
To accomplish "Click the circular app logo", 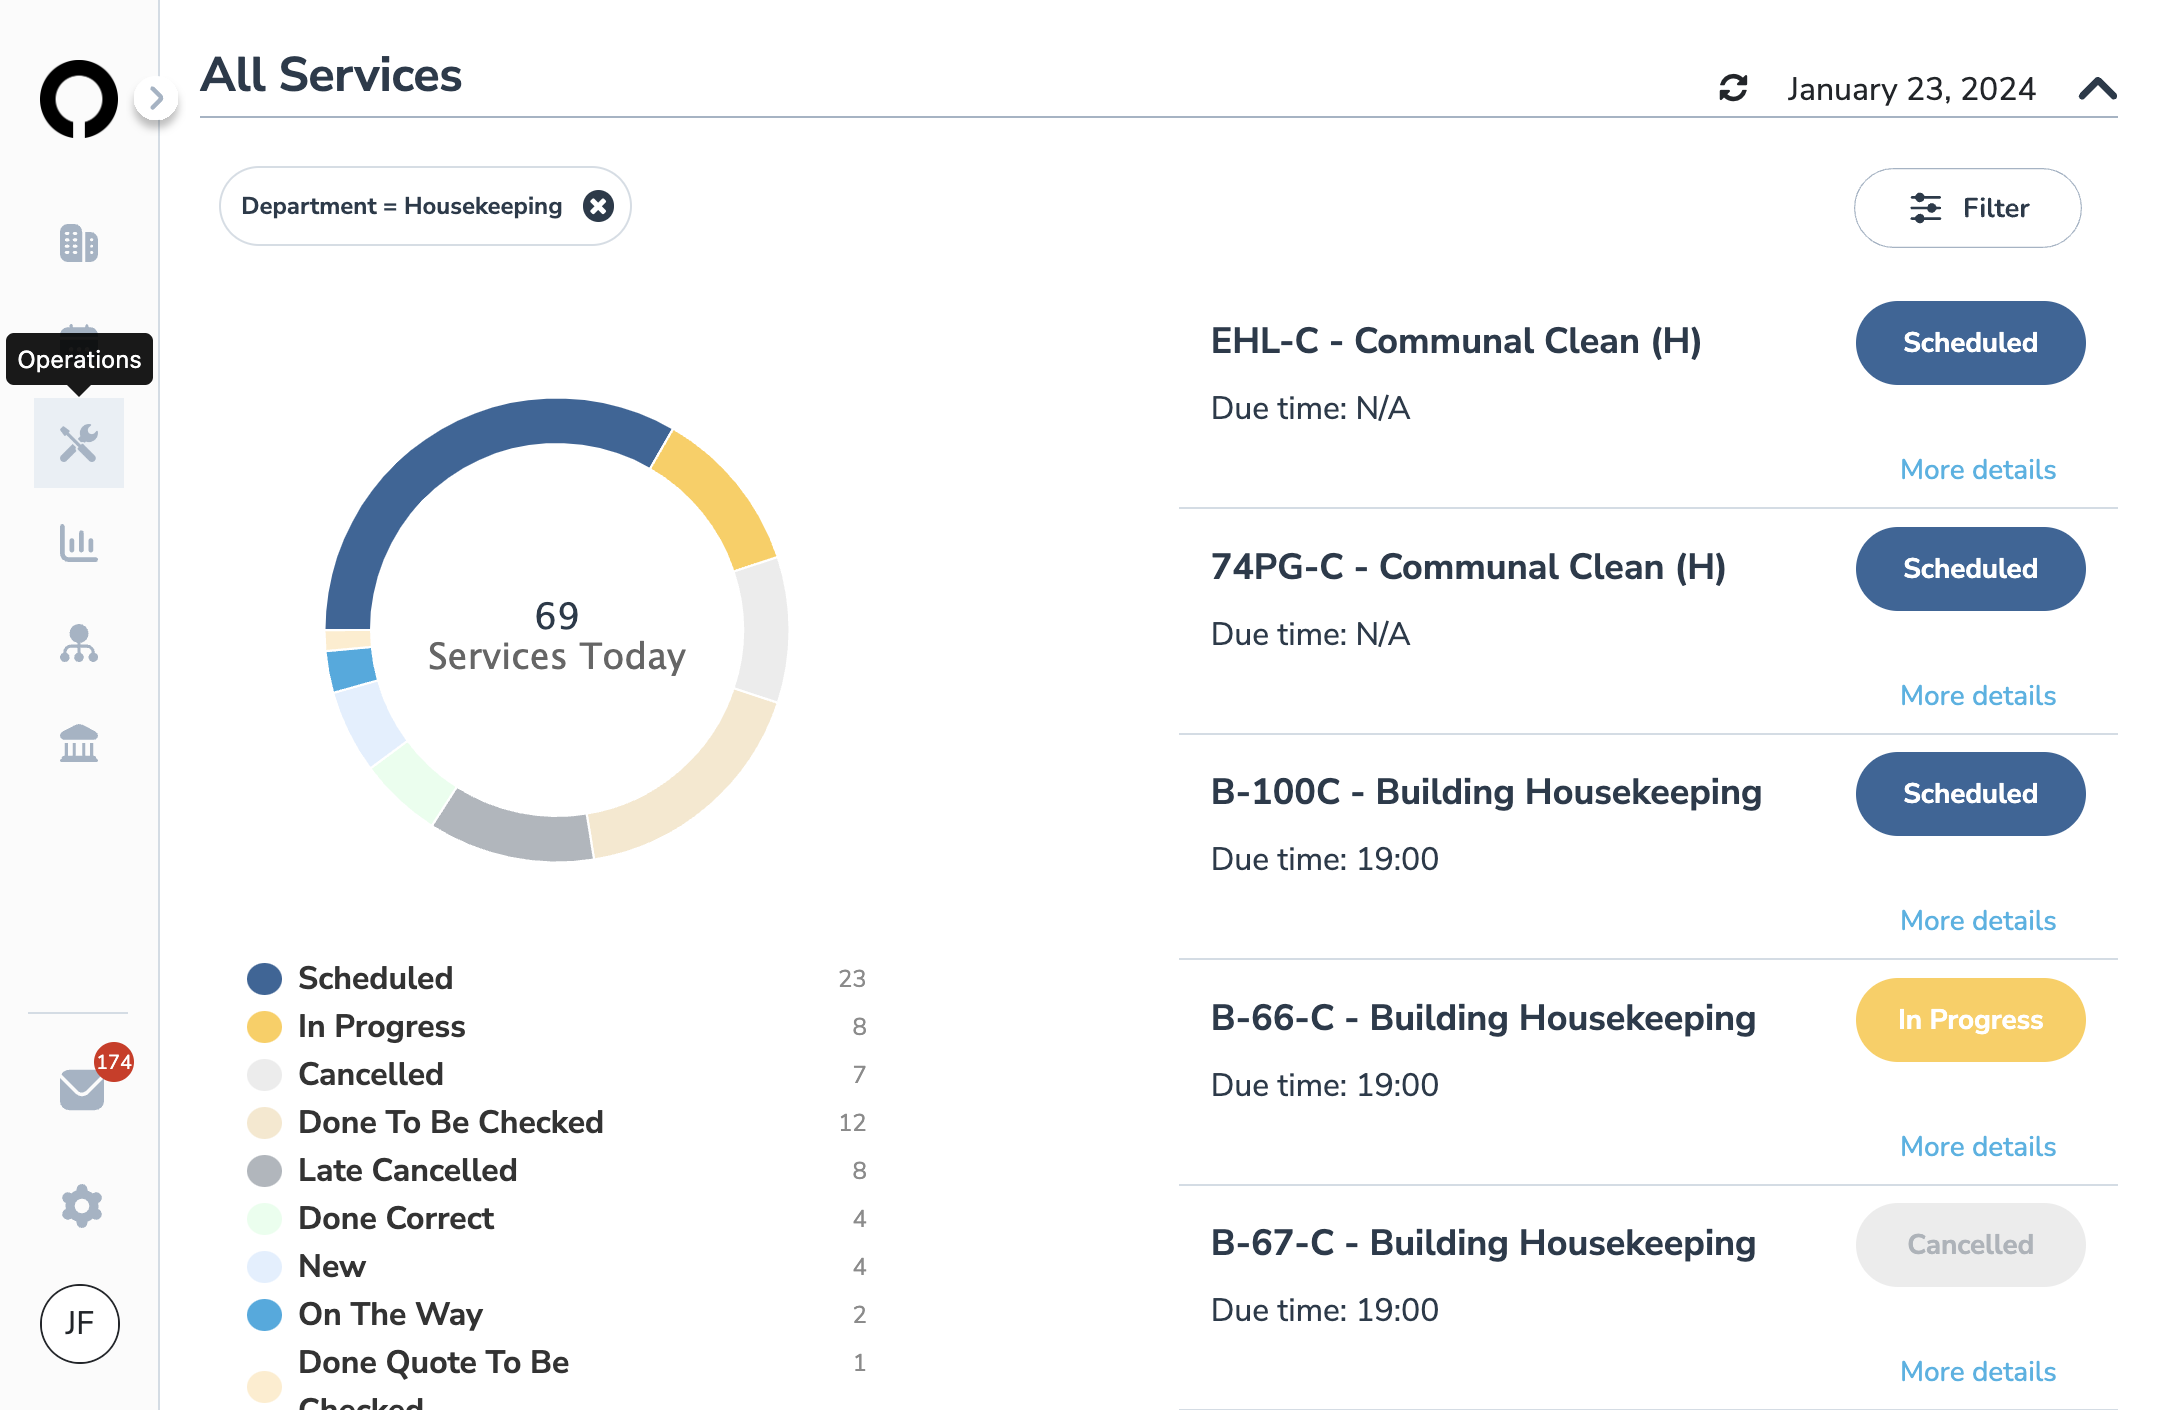I will coord(79,99).
